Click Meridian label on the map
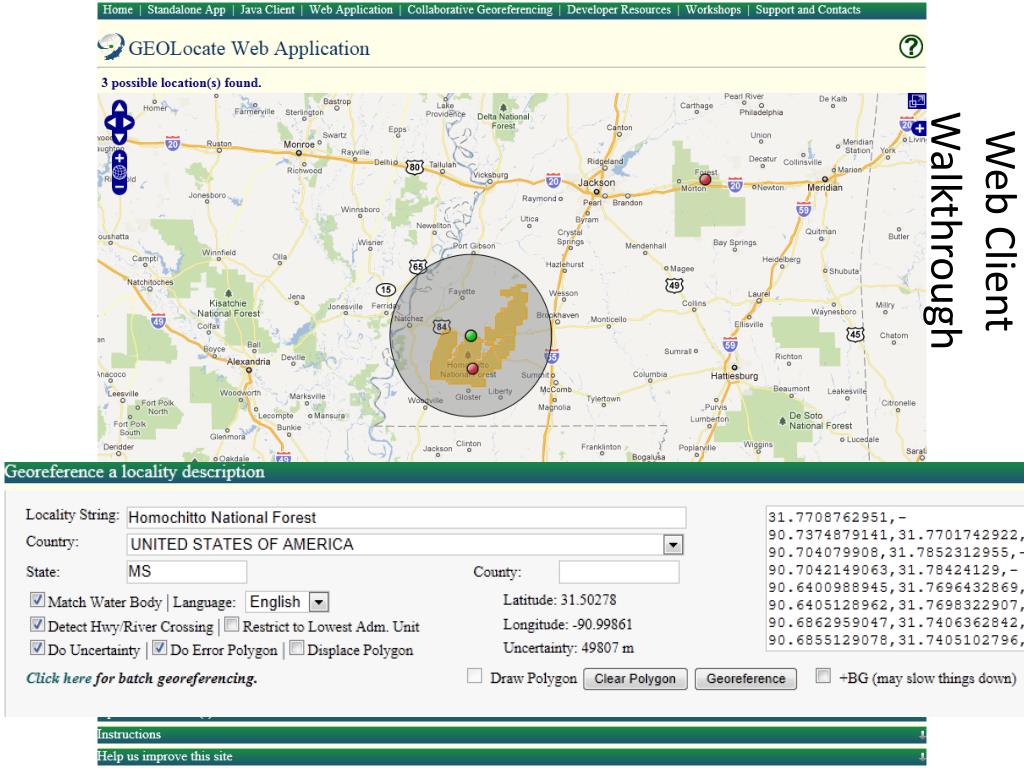1024x768 pixels. click(x=825, y=187)
